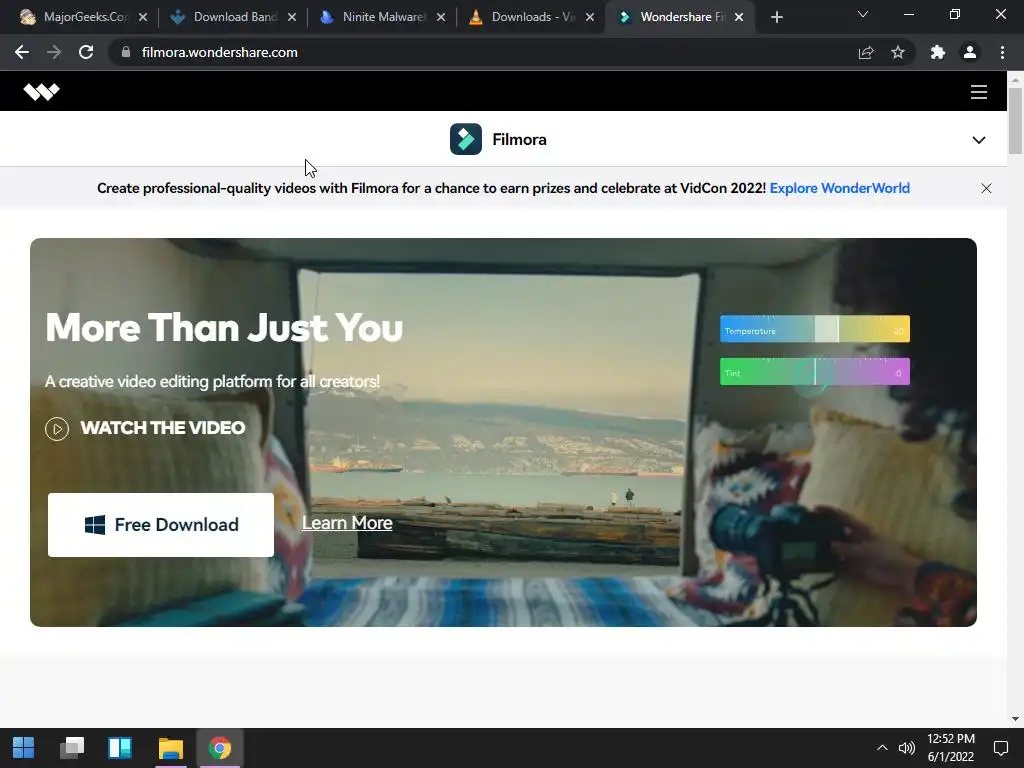Screen dimensions: 1024x768
Task: Open the Widgets taskbar icon
Action: pyautogui.click(x=120, y=748)
